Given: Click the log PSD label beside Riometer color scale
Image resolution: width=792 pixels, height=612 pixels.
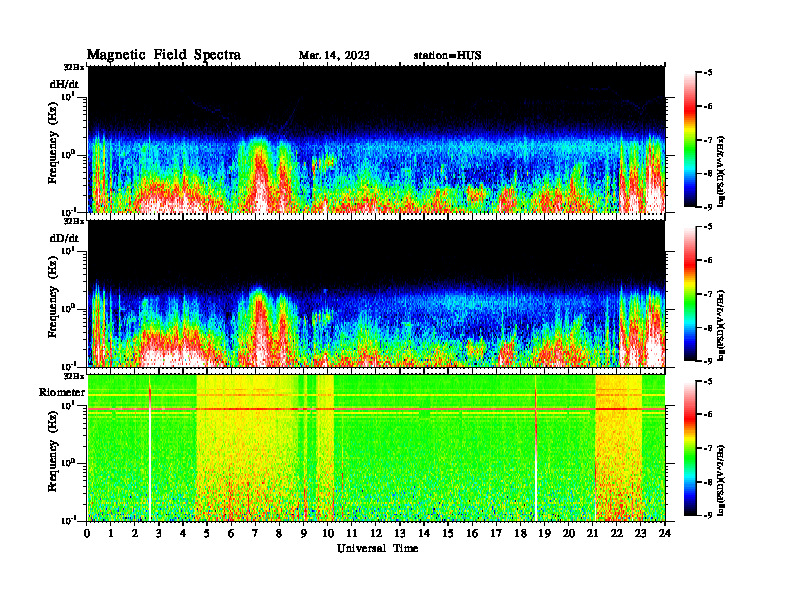Looking at the screenshot, I should click(722, 480).
